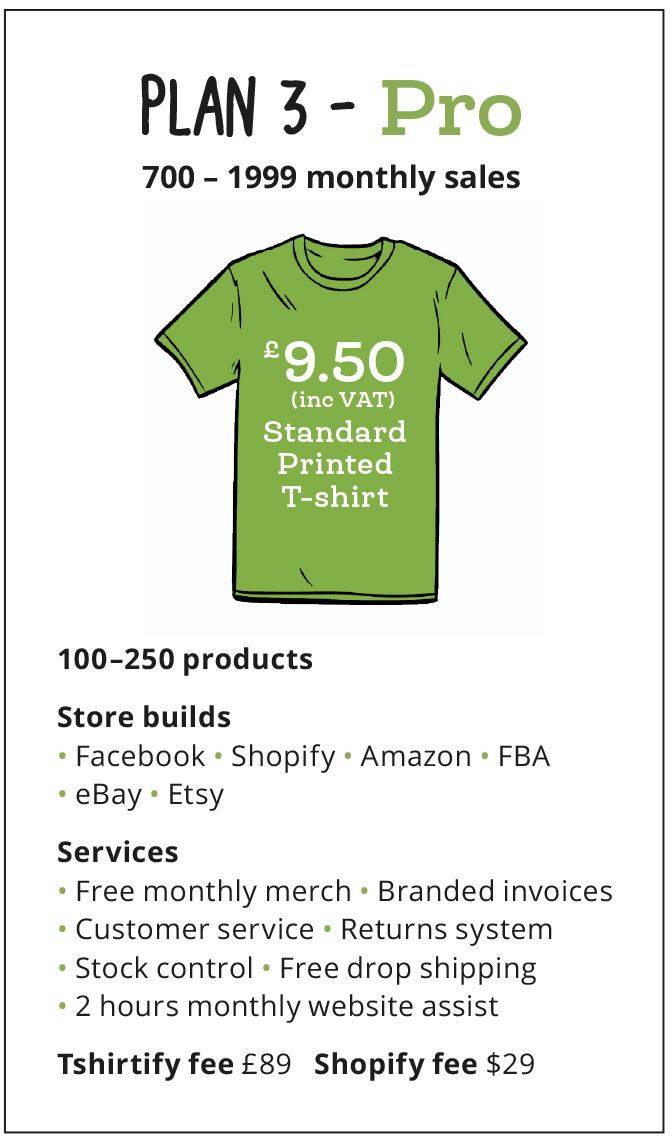
Task: Click the Tshirtify fee £89 text
Action: point(175,1064)
